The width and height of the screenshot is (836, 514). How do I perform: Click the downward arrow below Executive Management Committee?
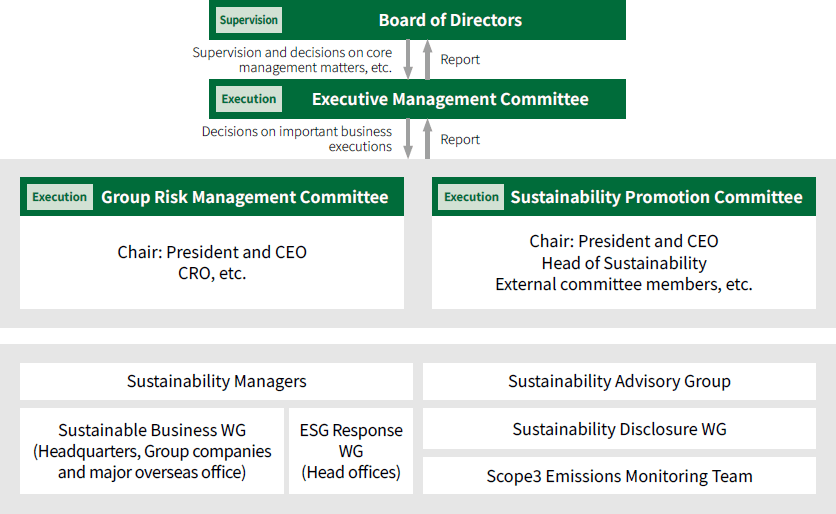pyautogui.click(x=408, y=139)
